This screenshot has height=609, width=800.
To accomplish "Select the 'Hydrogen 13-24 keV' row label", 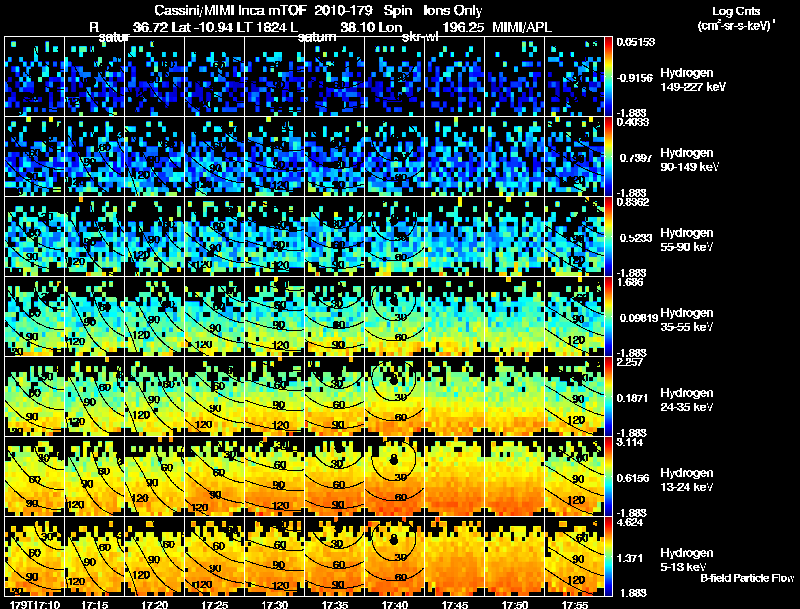I will point(687,480).
